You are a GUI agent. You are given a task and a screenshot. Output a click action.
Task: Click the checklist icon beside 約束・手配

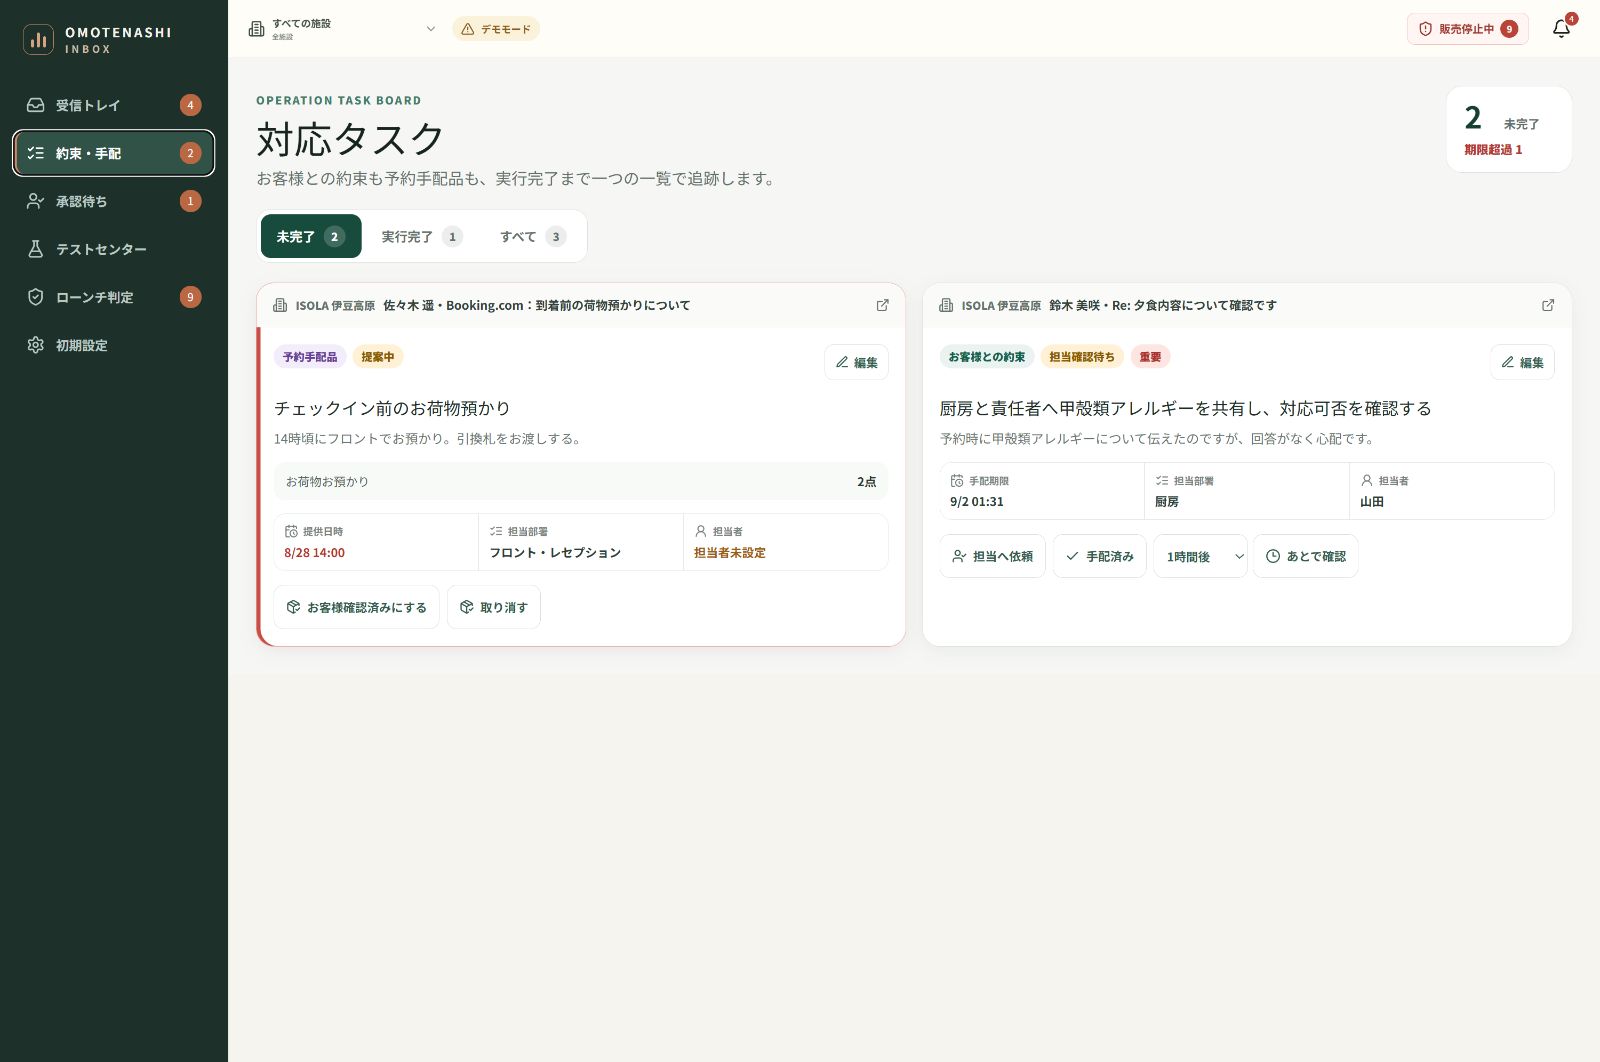click(36, 153)
